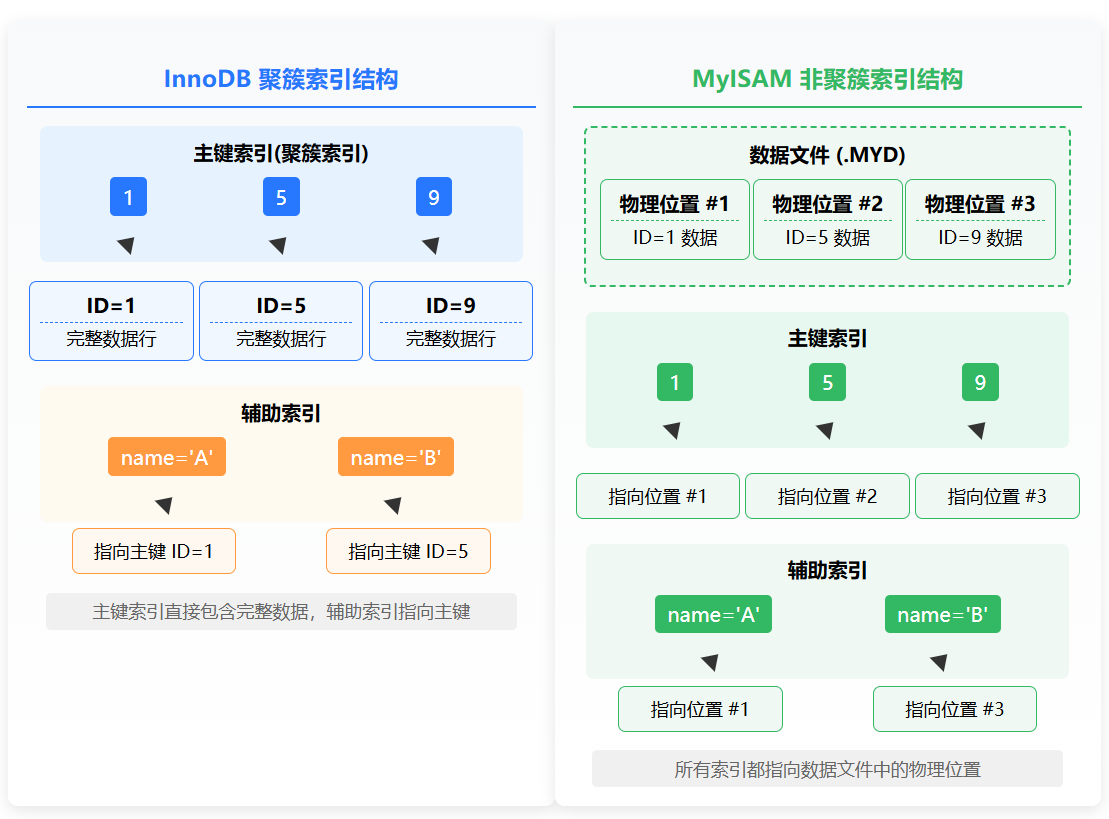
Task: Click the MyISAM 非聚簇索引结构 heading
Action: tap(827, 79)
